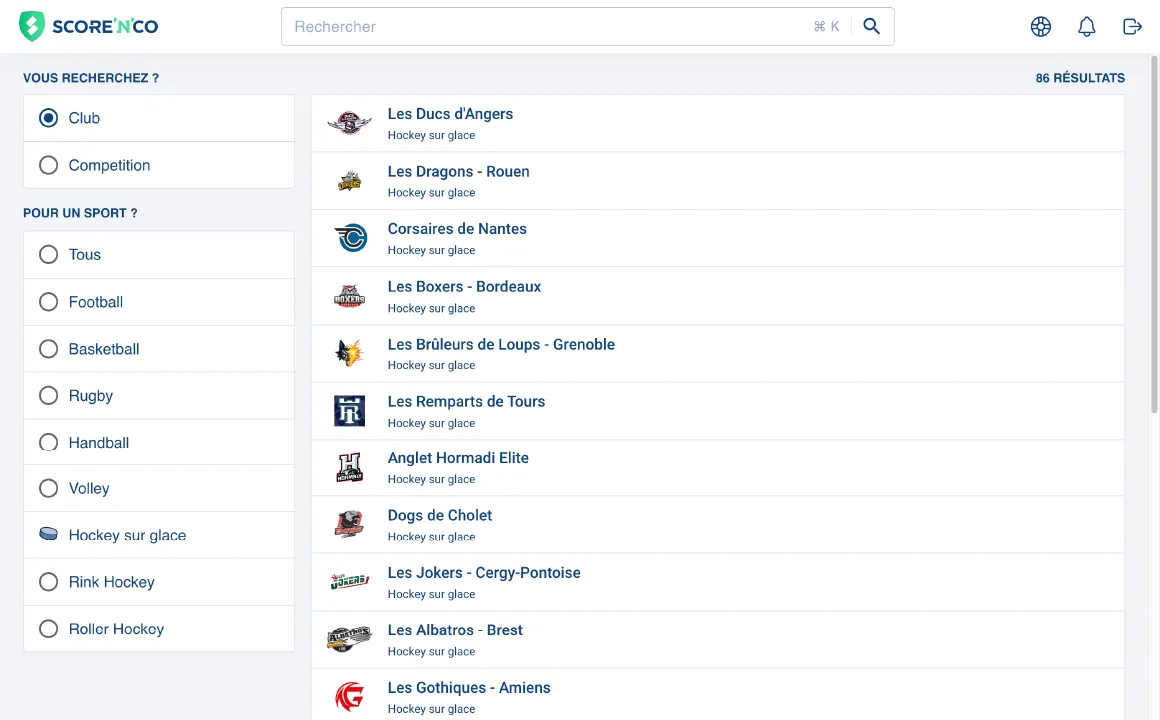Screen dimensions: 1160x720
Task: Select the Volley sport filter
Action: (x=48, y=488)
